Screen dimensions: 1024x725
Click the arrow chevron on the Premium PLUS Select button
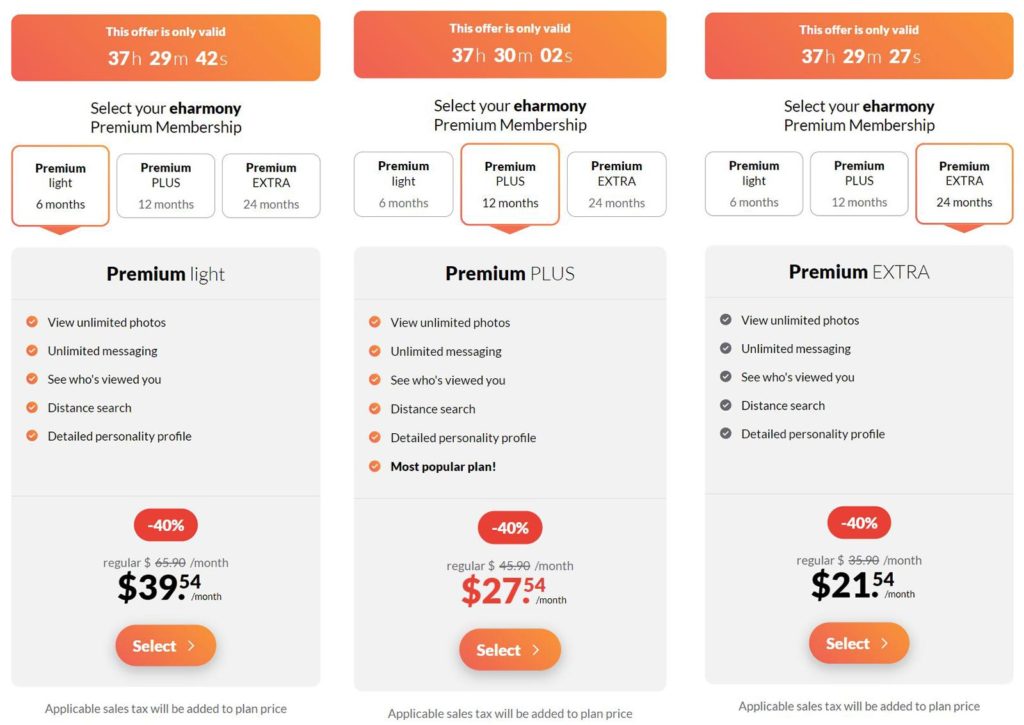coord(536,650)
